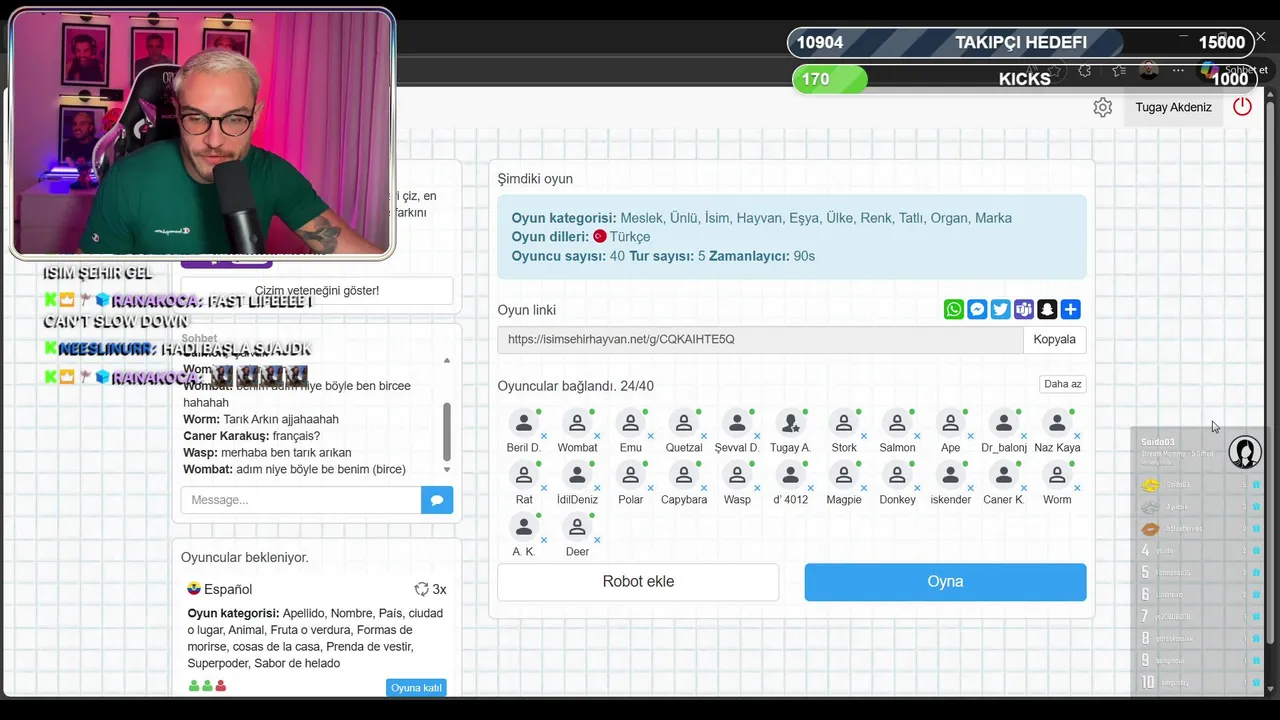Remove player Worm using x icon
The image size is (1280, 720).
coord(1077,488)
